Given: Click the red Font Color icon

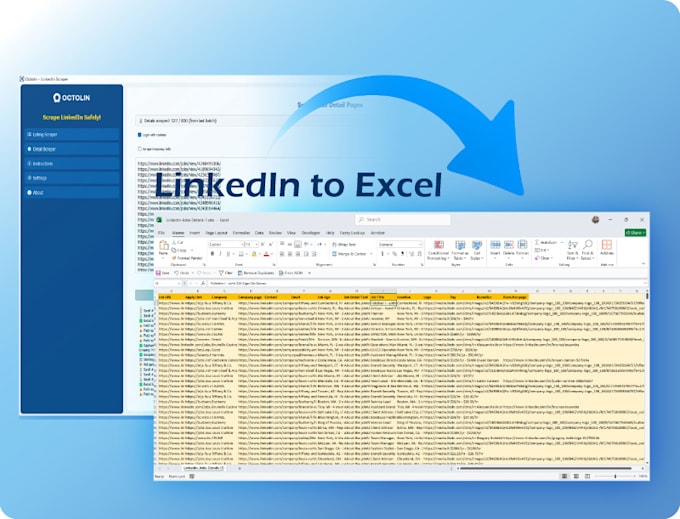Looking at the screenshot, I should point(266,254).
